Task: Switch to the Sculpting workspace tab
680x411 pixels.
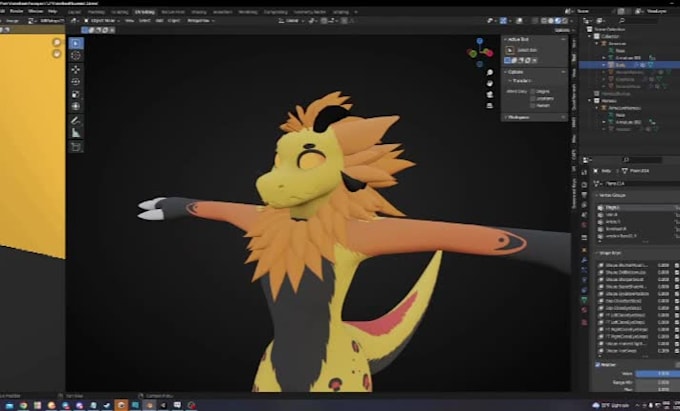Action: [120, 12]
